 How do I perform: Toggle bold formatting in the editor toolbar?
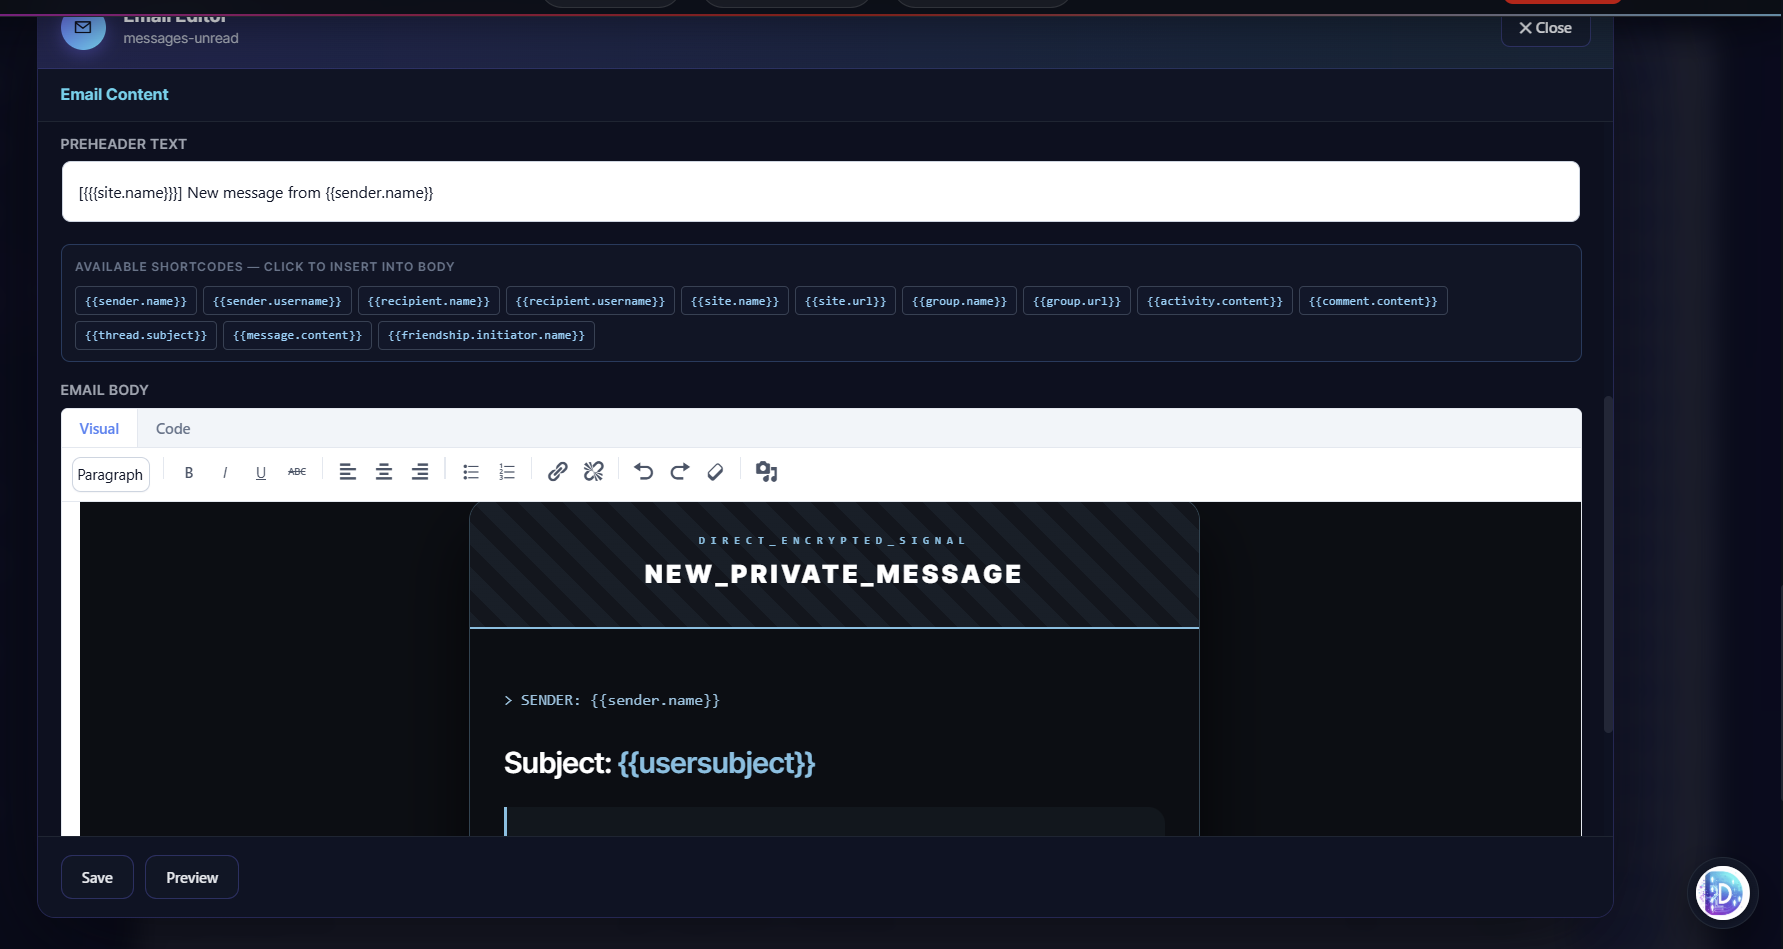tap(188, 471)
